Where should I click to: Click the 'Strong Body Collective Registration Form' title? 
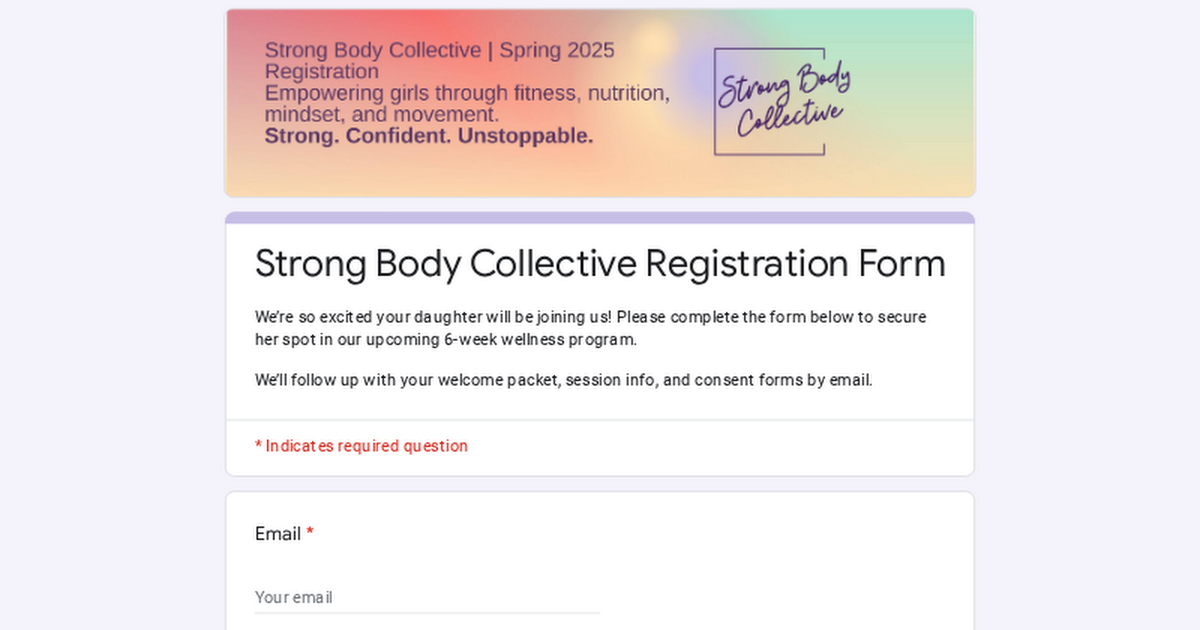coord(600,264)
